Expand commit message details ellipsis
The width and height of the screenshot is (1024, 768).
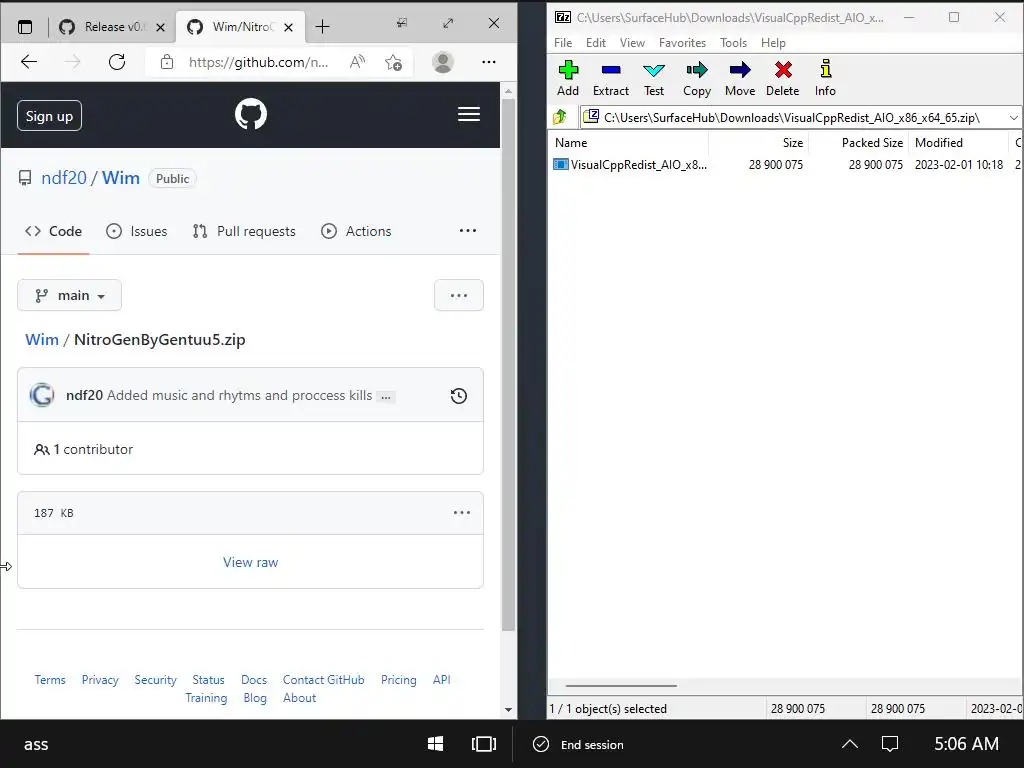tap(386, 397)
